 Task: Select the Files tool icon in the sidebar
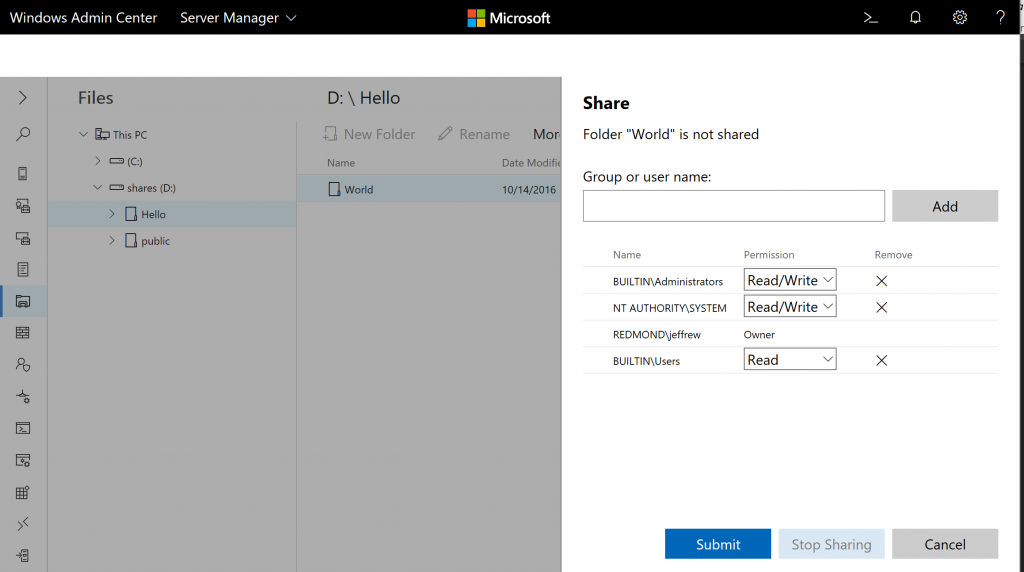click(x=23, y=301)
